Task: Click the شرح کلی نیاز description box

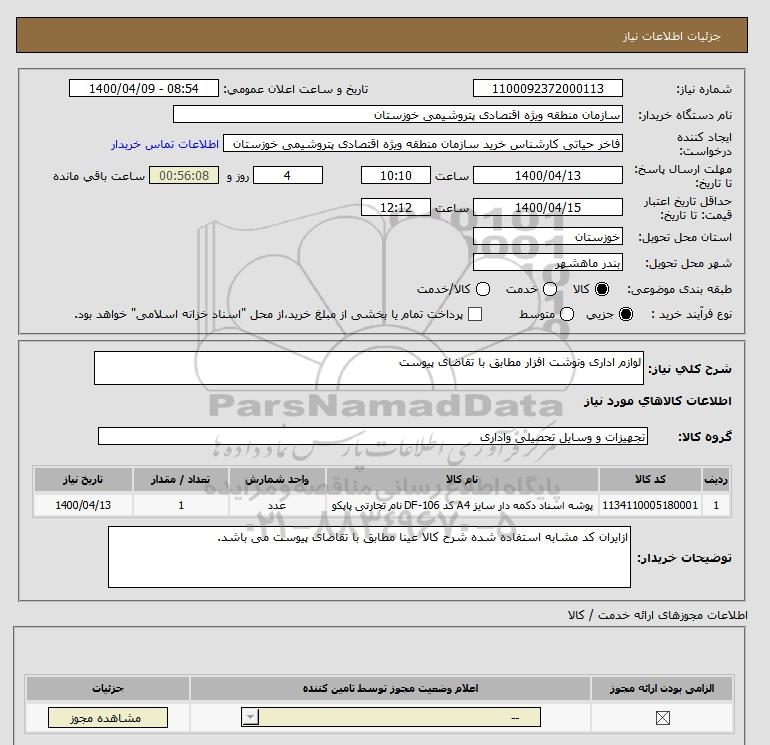Action: tap(369, 368)
